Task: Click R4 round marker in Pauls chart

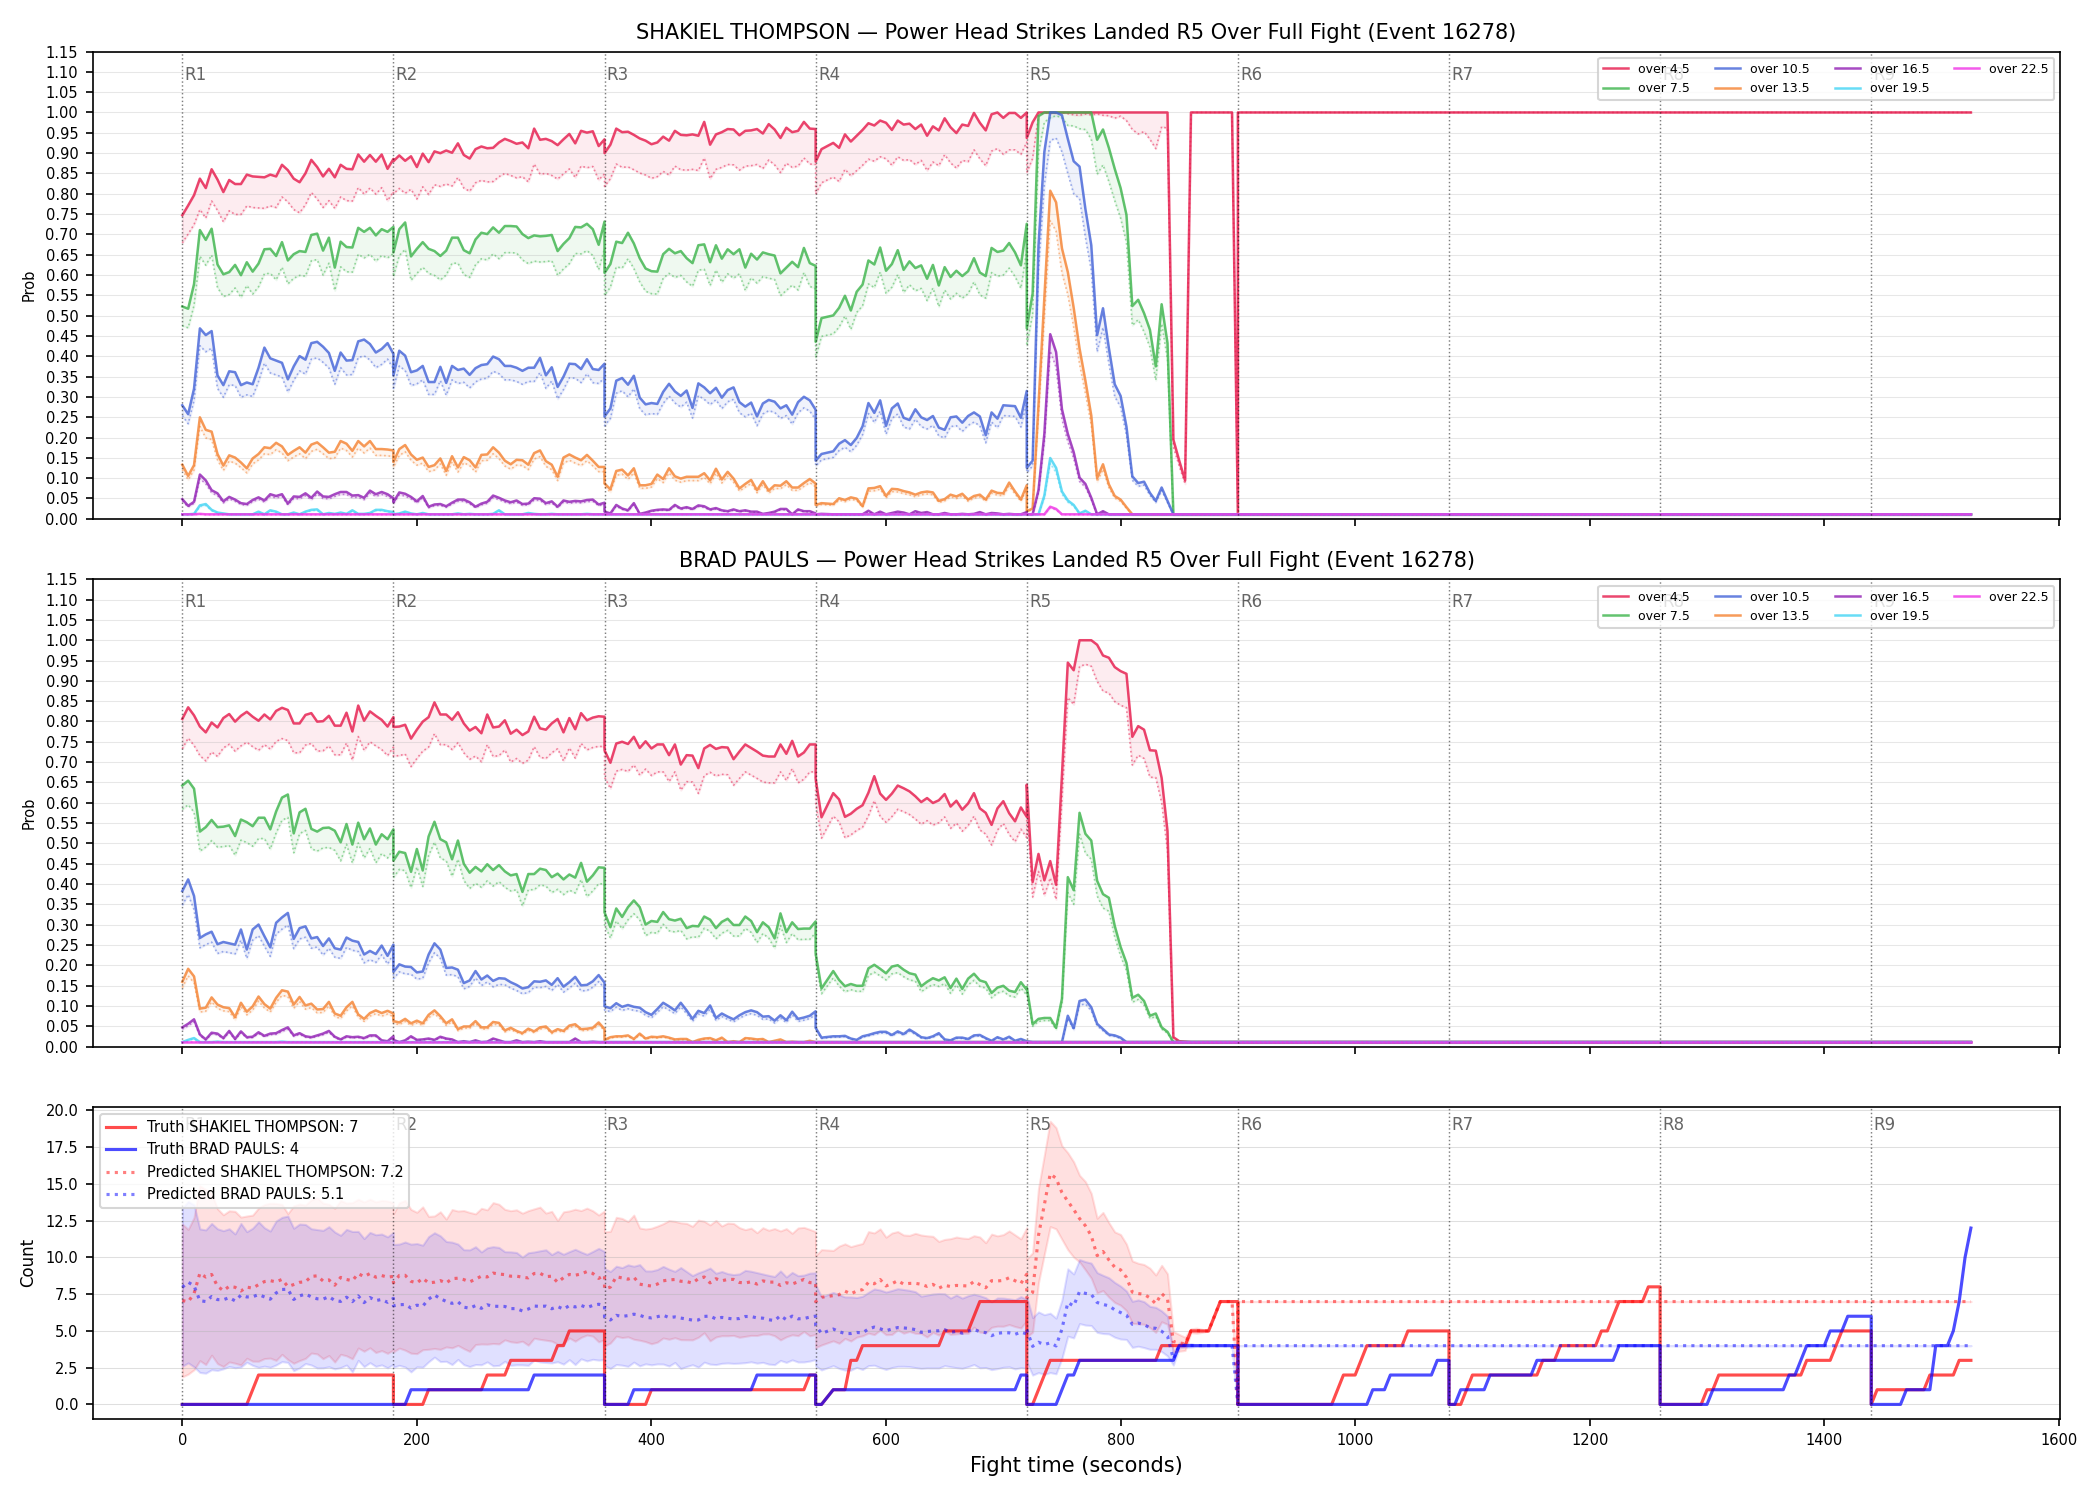Action: click(829, 601)
